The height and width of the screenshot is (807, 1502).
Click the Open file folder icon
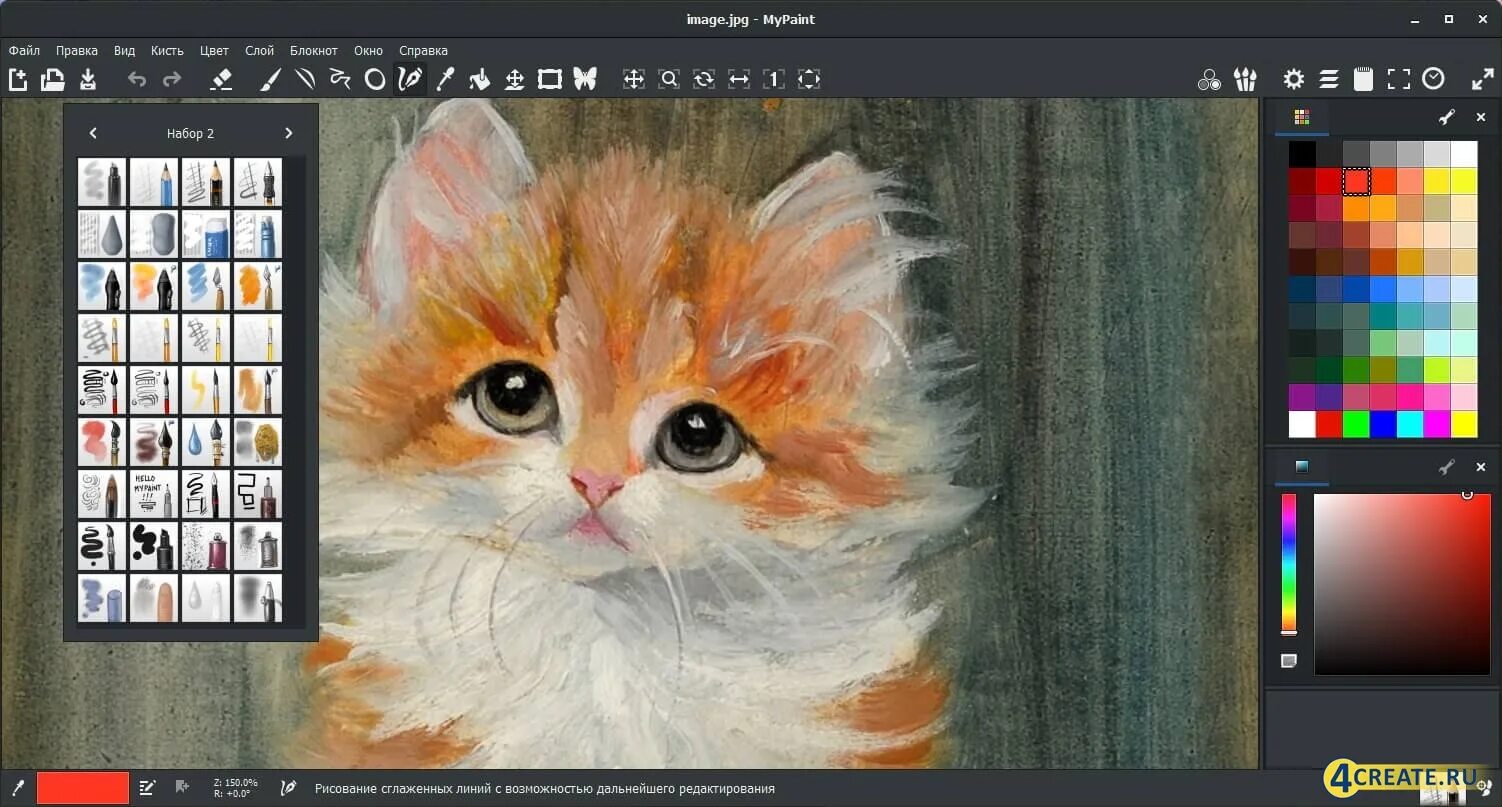[52, 79]
